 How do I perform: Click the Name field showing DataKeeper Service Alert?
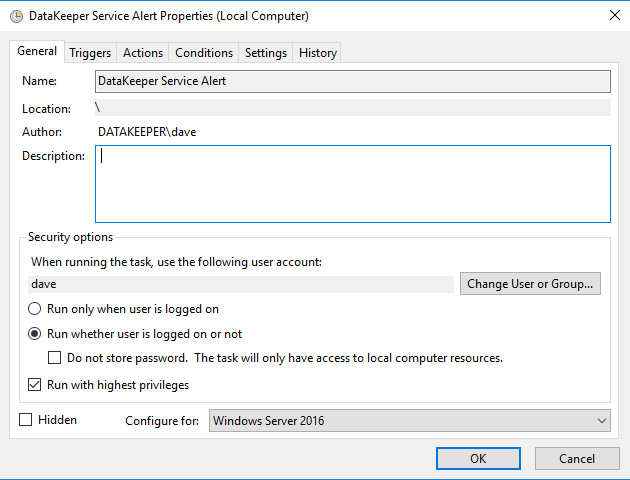tap(352, 81)
